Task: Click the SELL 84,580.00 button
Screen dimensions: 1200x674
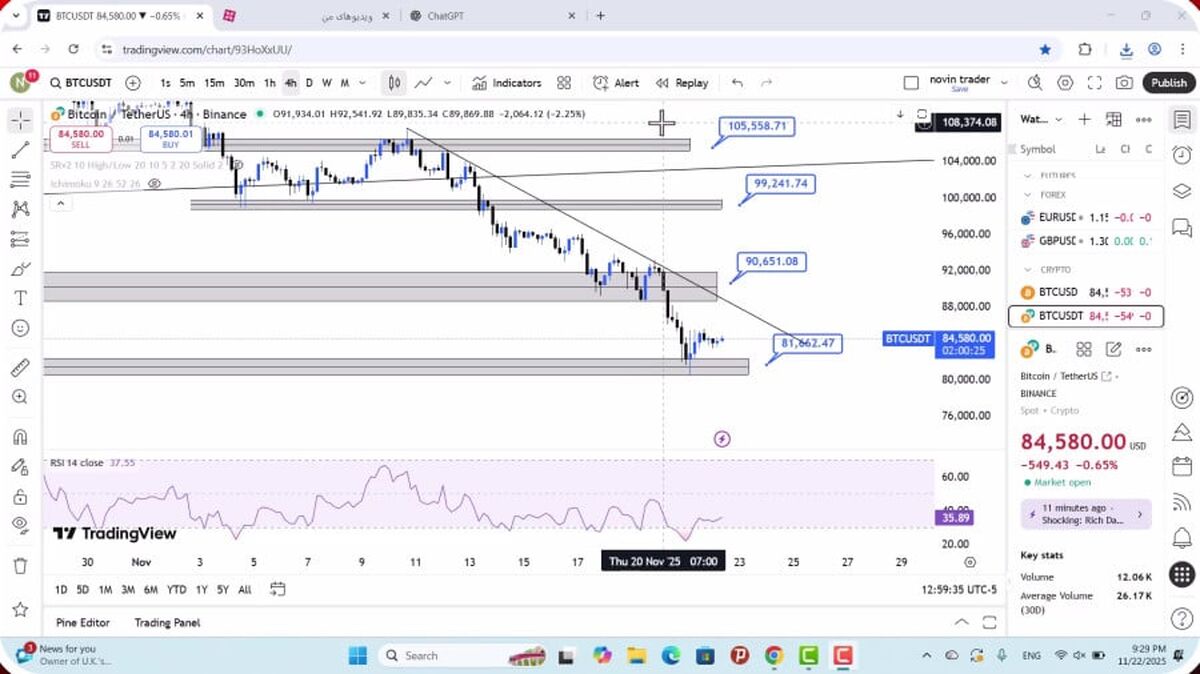Action: click(81, 139)
